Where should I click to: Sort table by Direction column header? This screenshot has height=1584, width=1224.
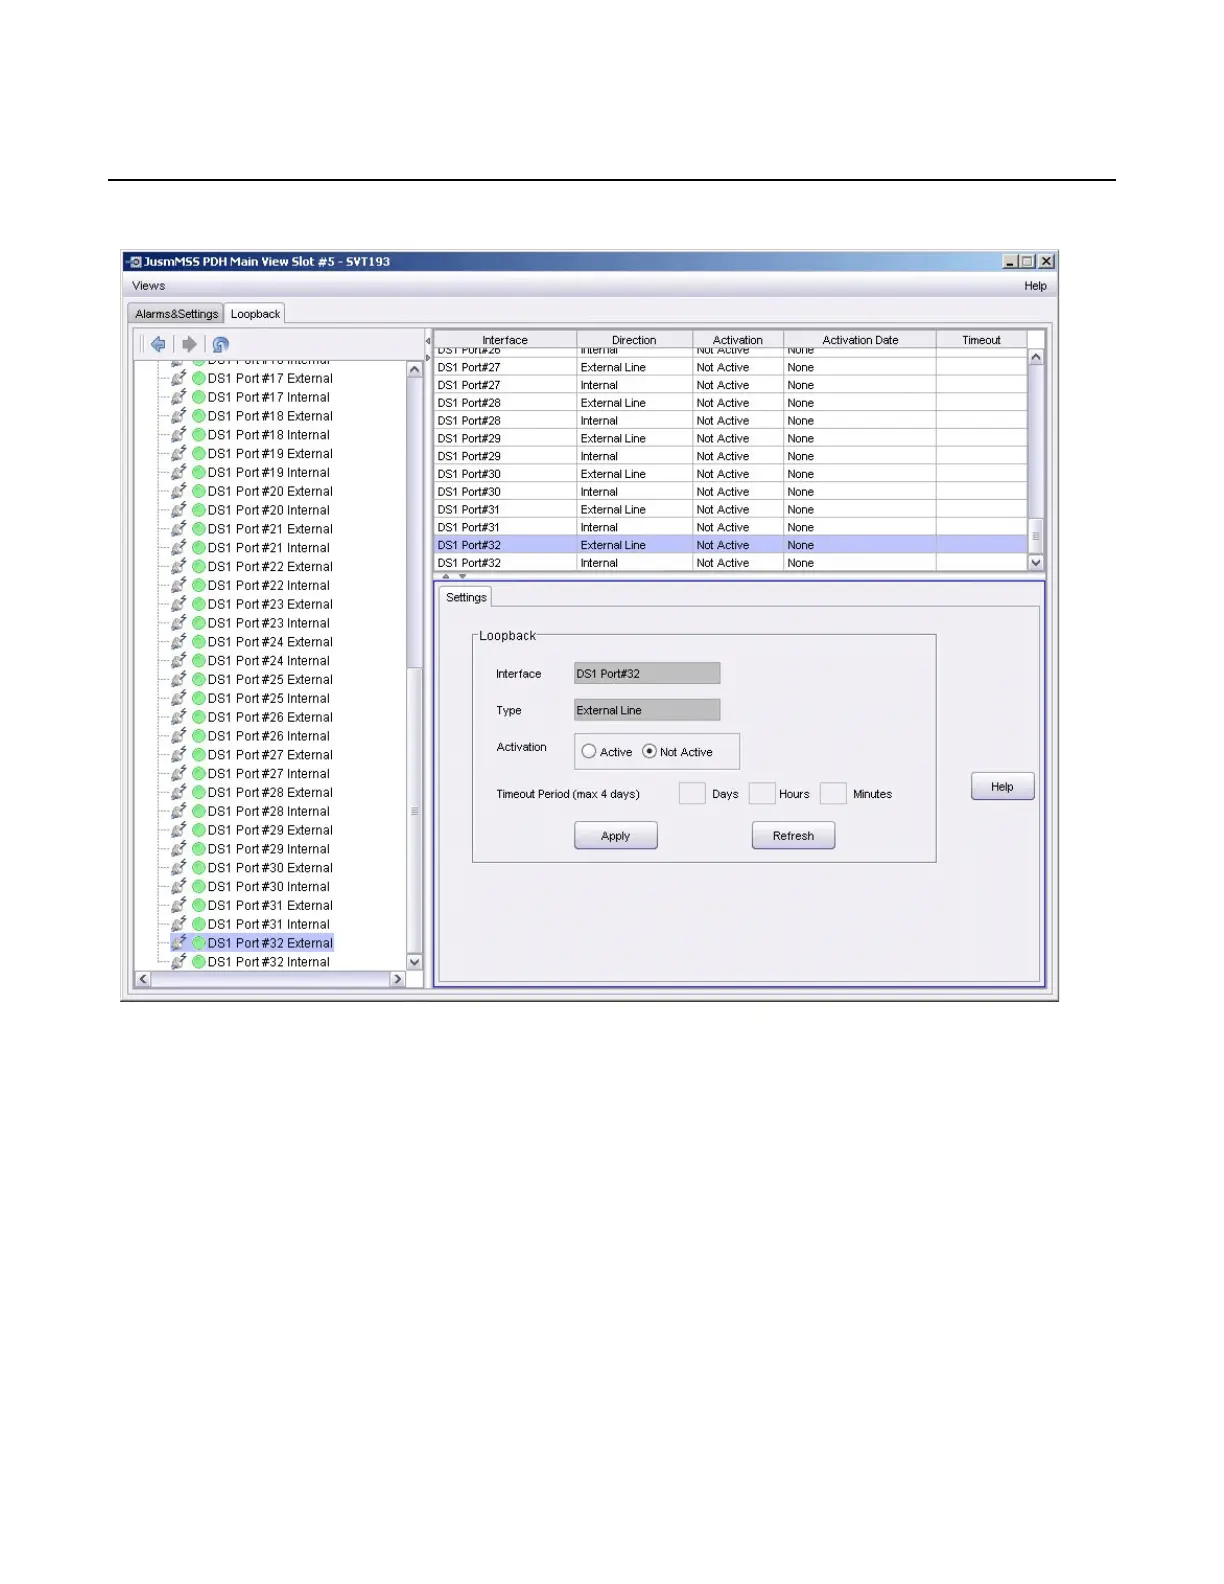[634, 340]
